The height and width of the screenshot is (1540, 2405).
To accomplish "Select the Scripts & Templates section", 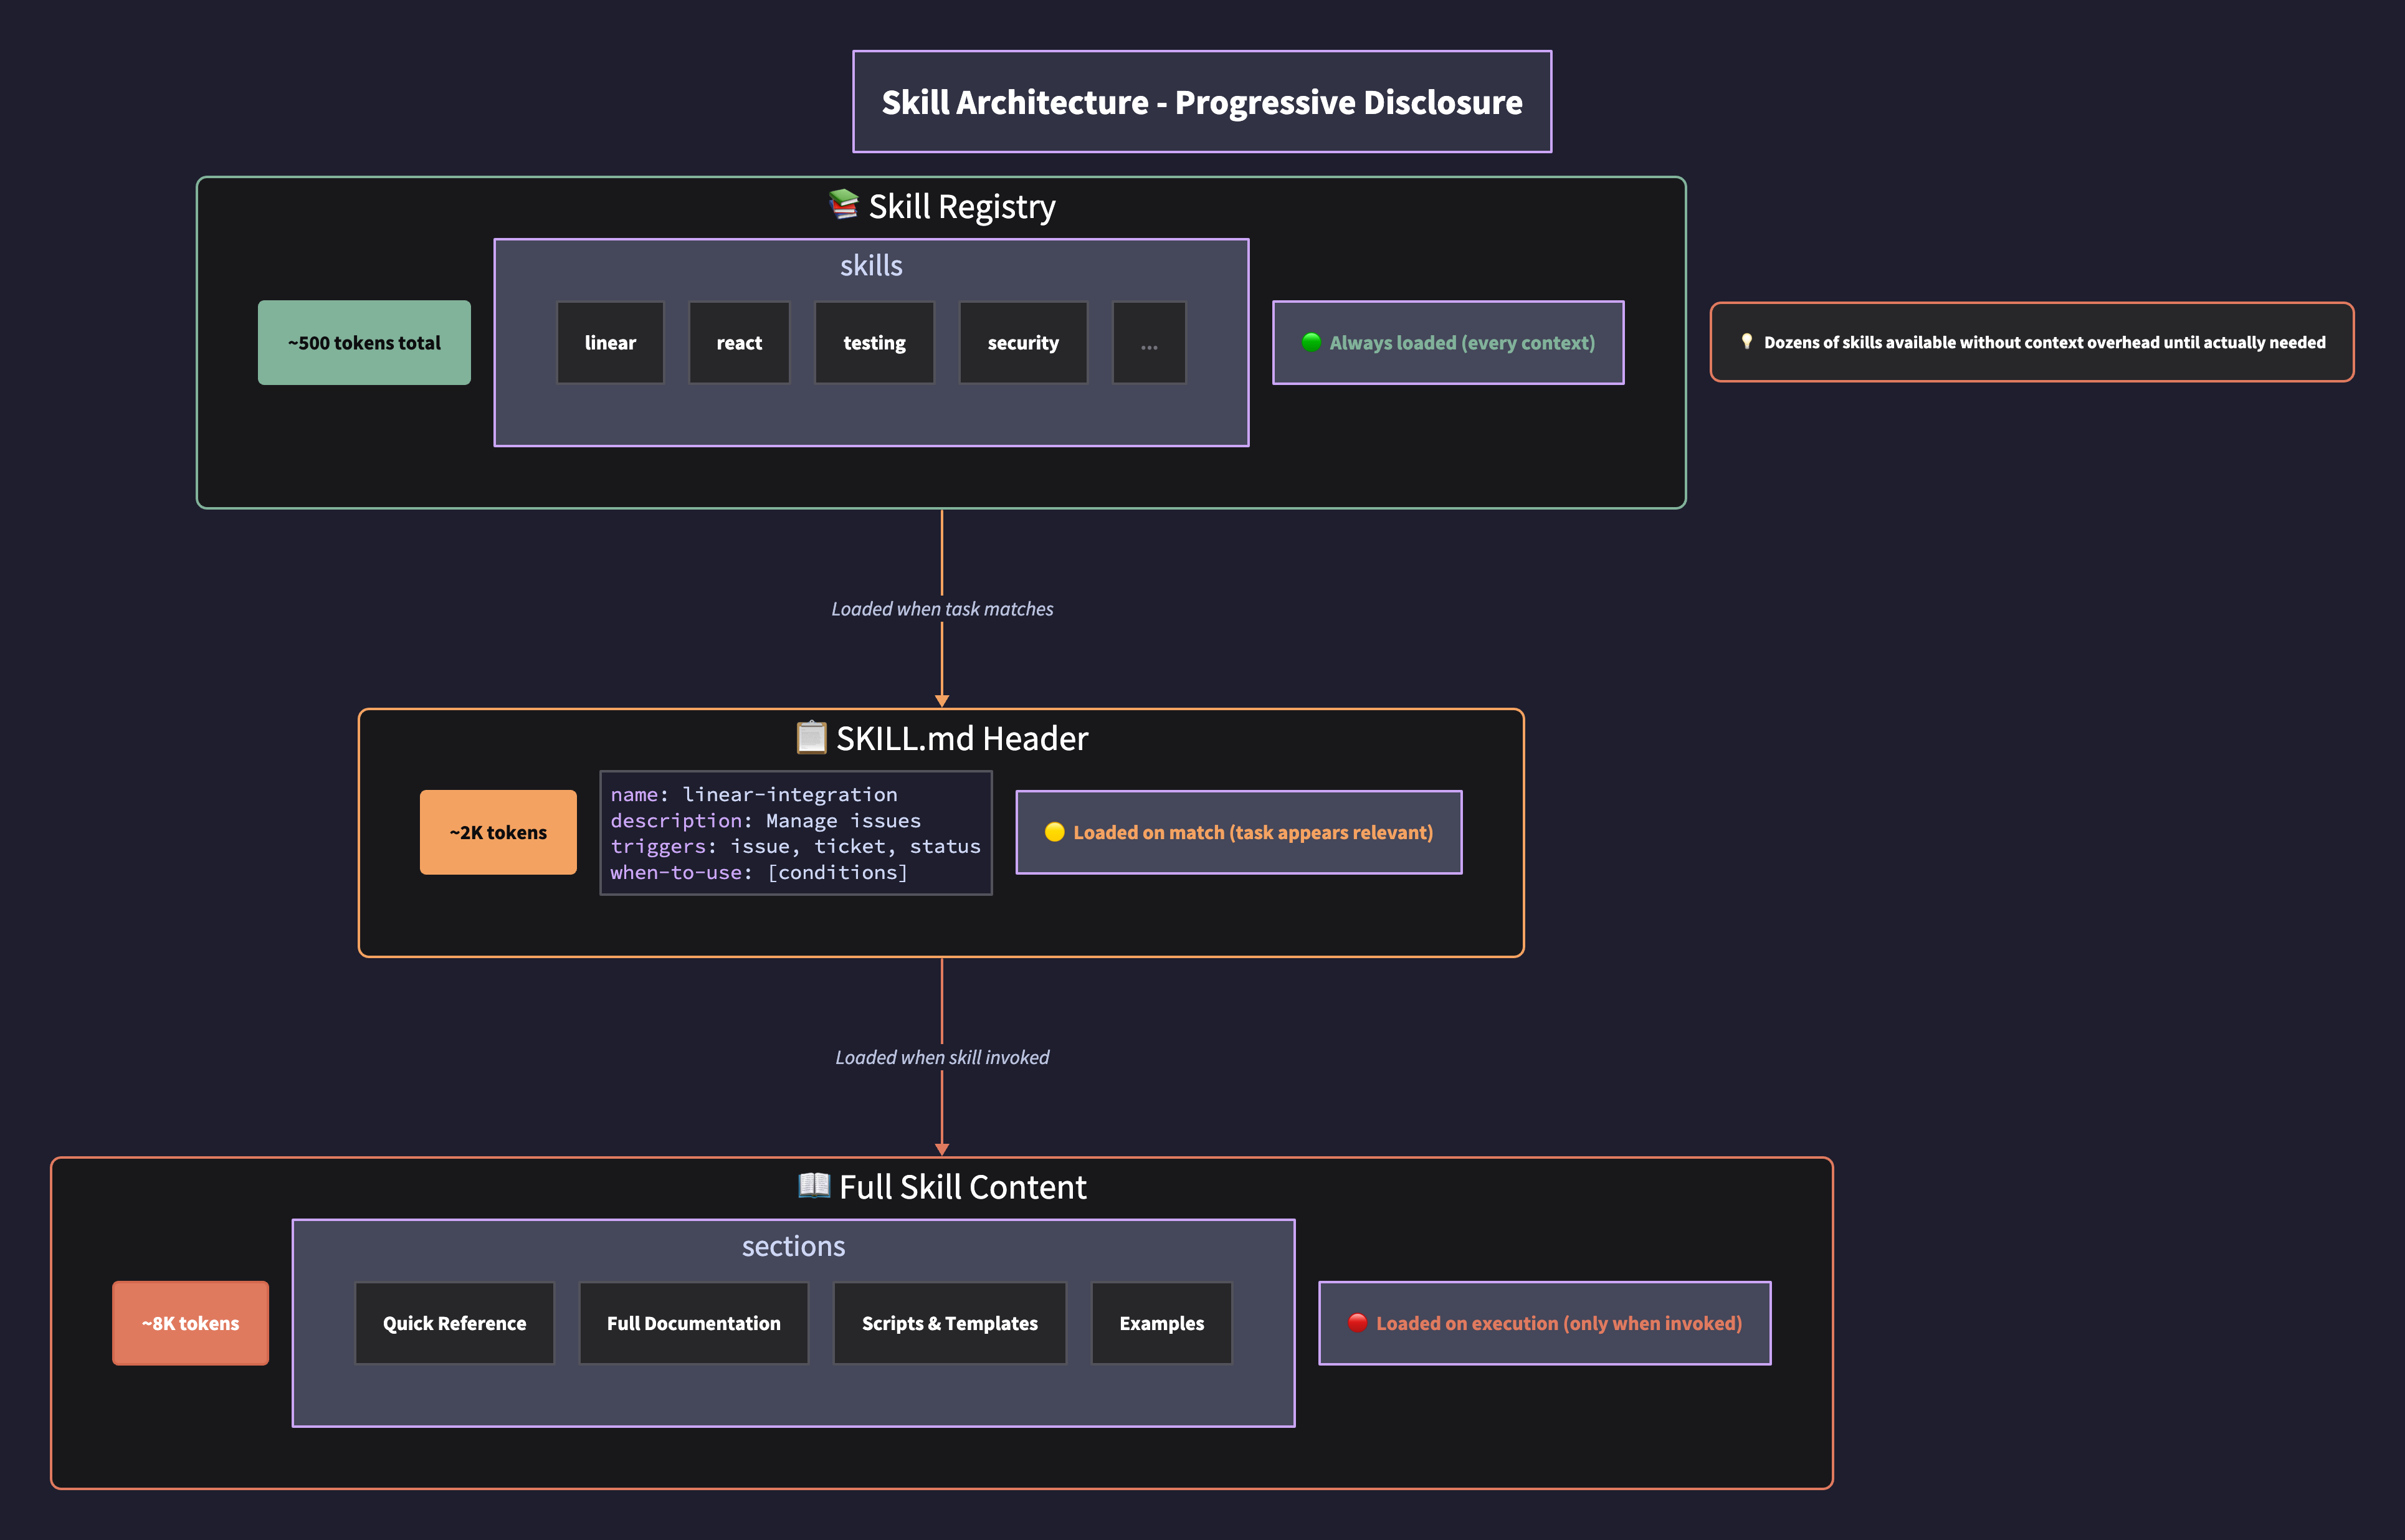I will tap(949, 1323).
